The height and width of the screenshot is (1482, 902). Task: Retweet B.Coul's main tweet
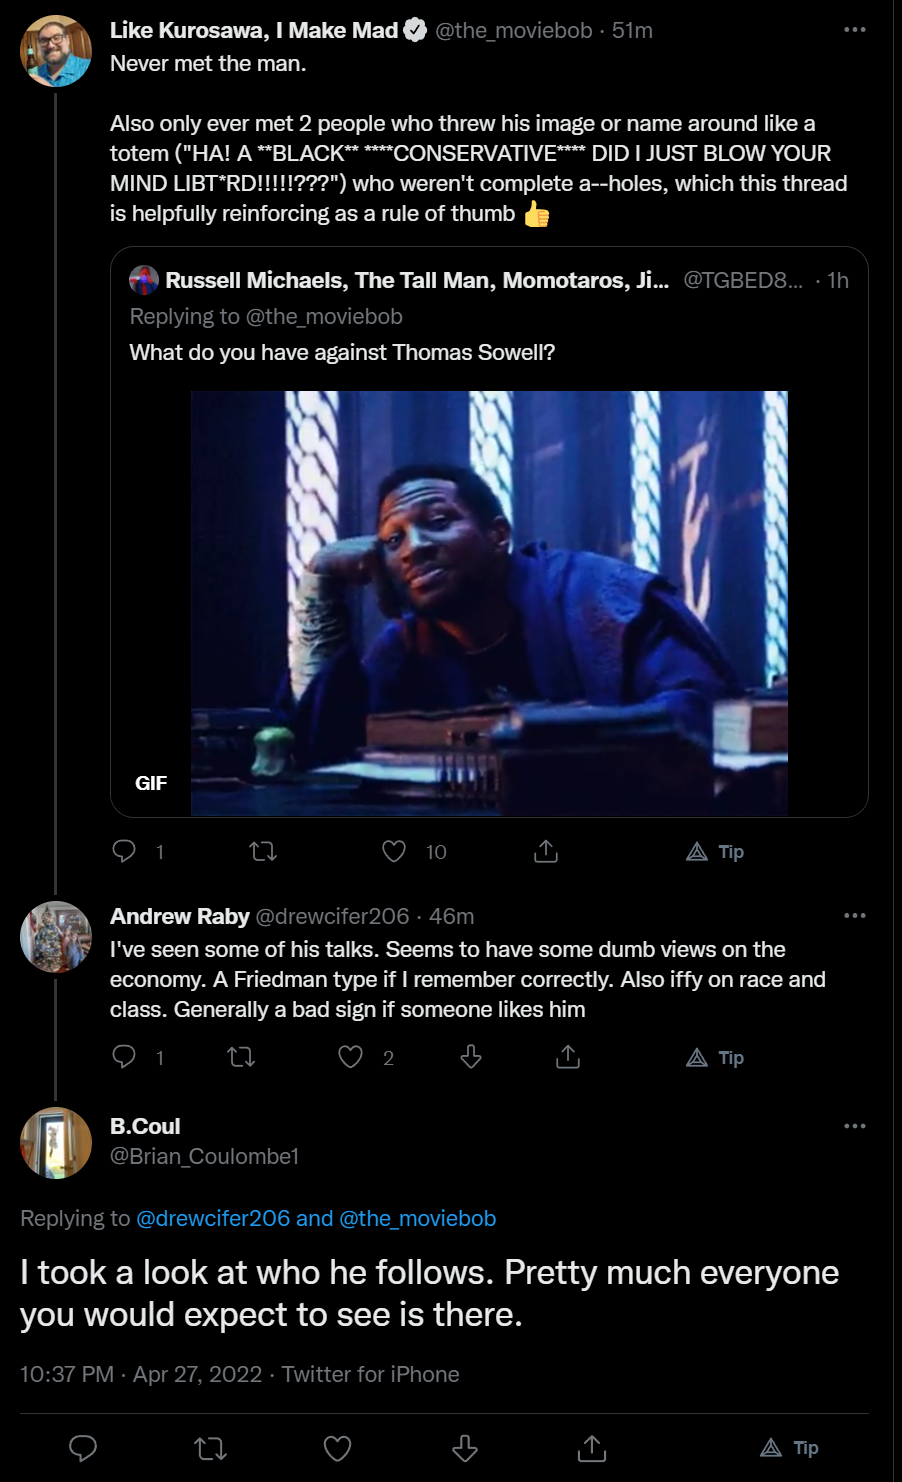(210, 1448)
